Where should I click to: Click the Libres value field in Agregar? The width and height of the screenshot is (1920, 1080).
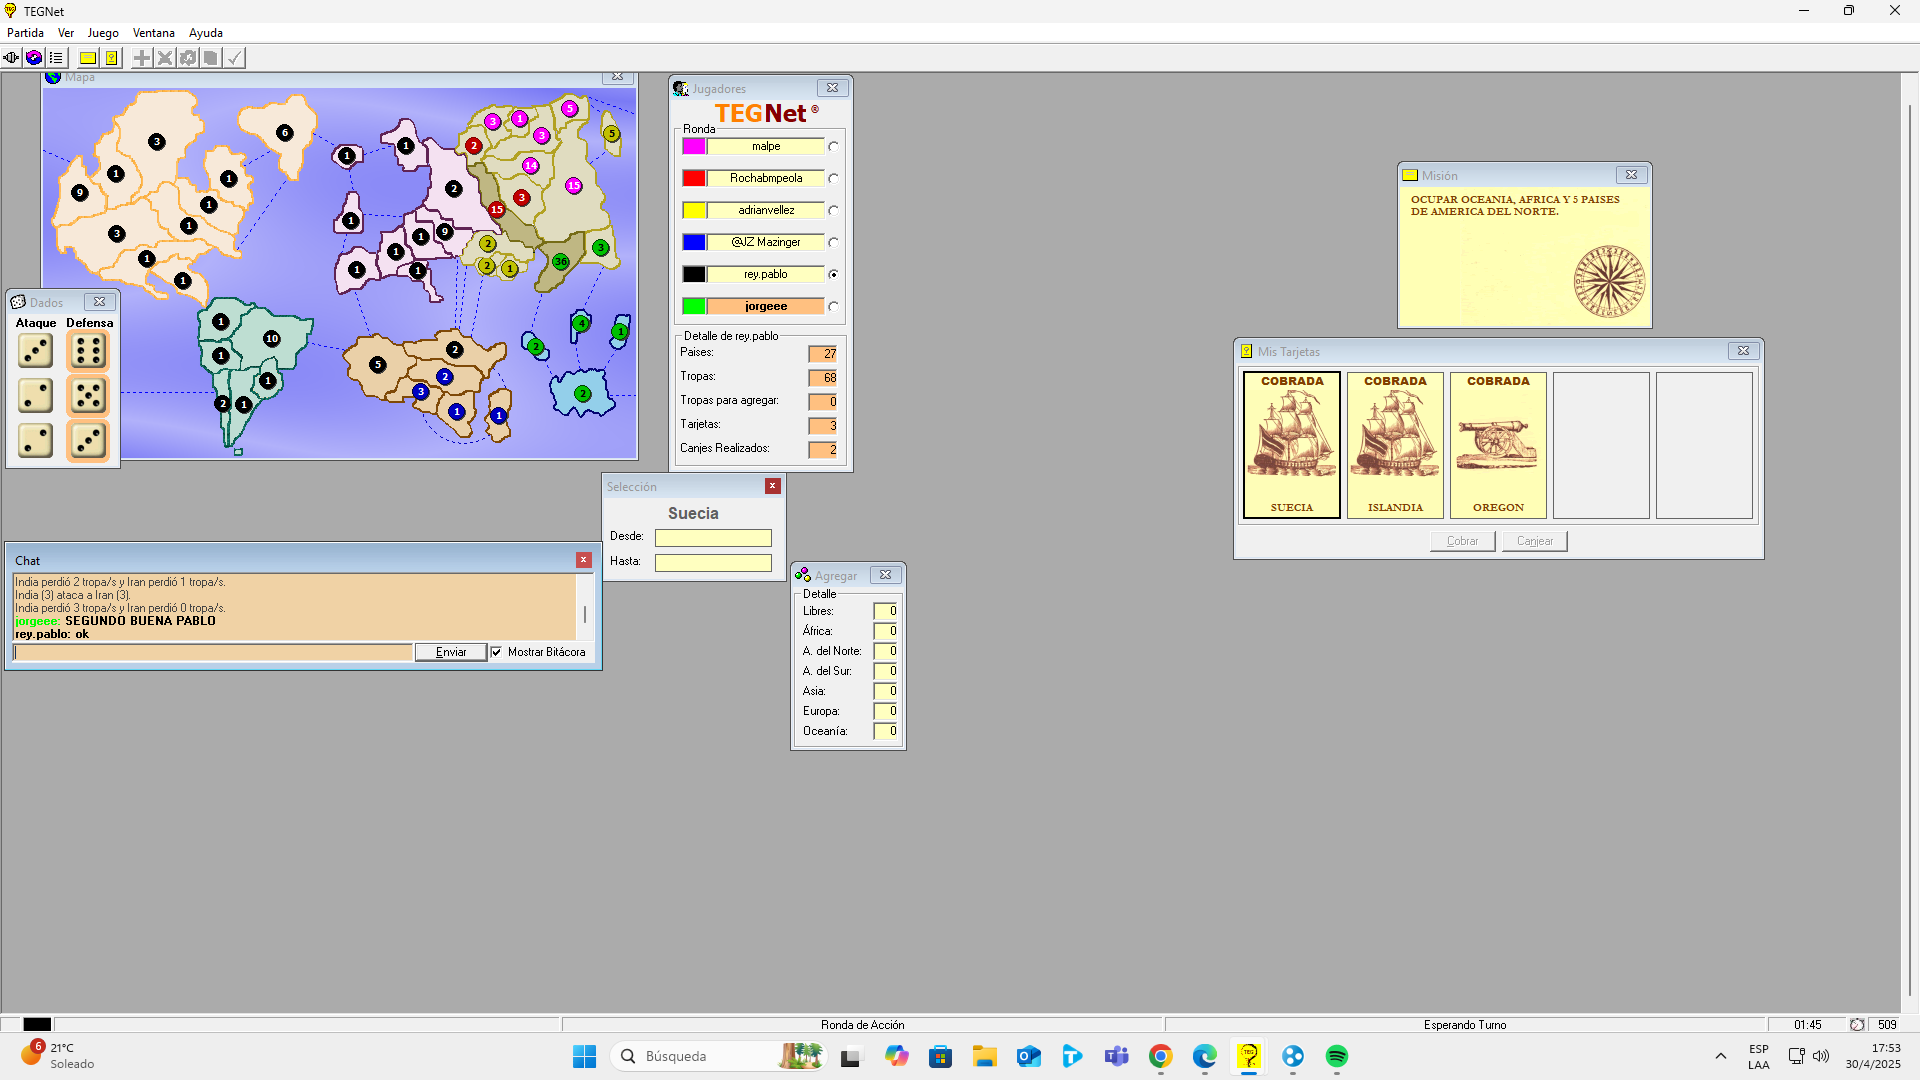[886, 611]
